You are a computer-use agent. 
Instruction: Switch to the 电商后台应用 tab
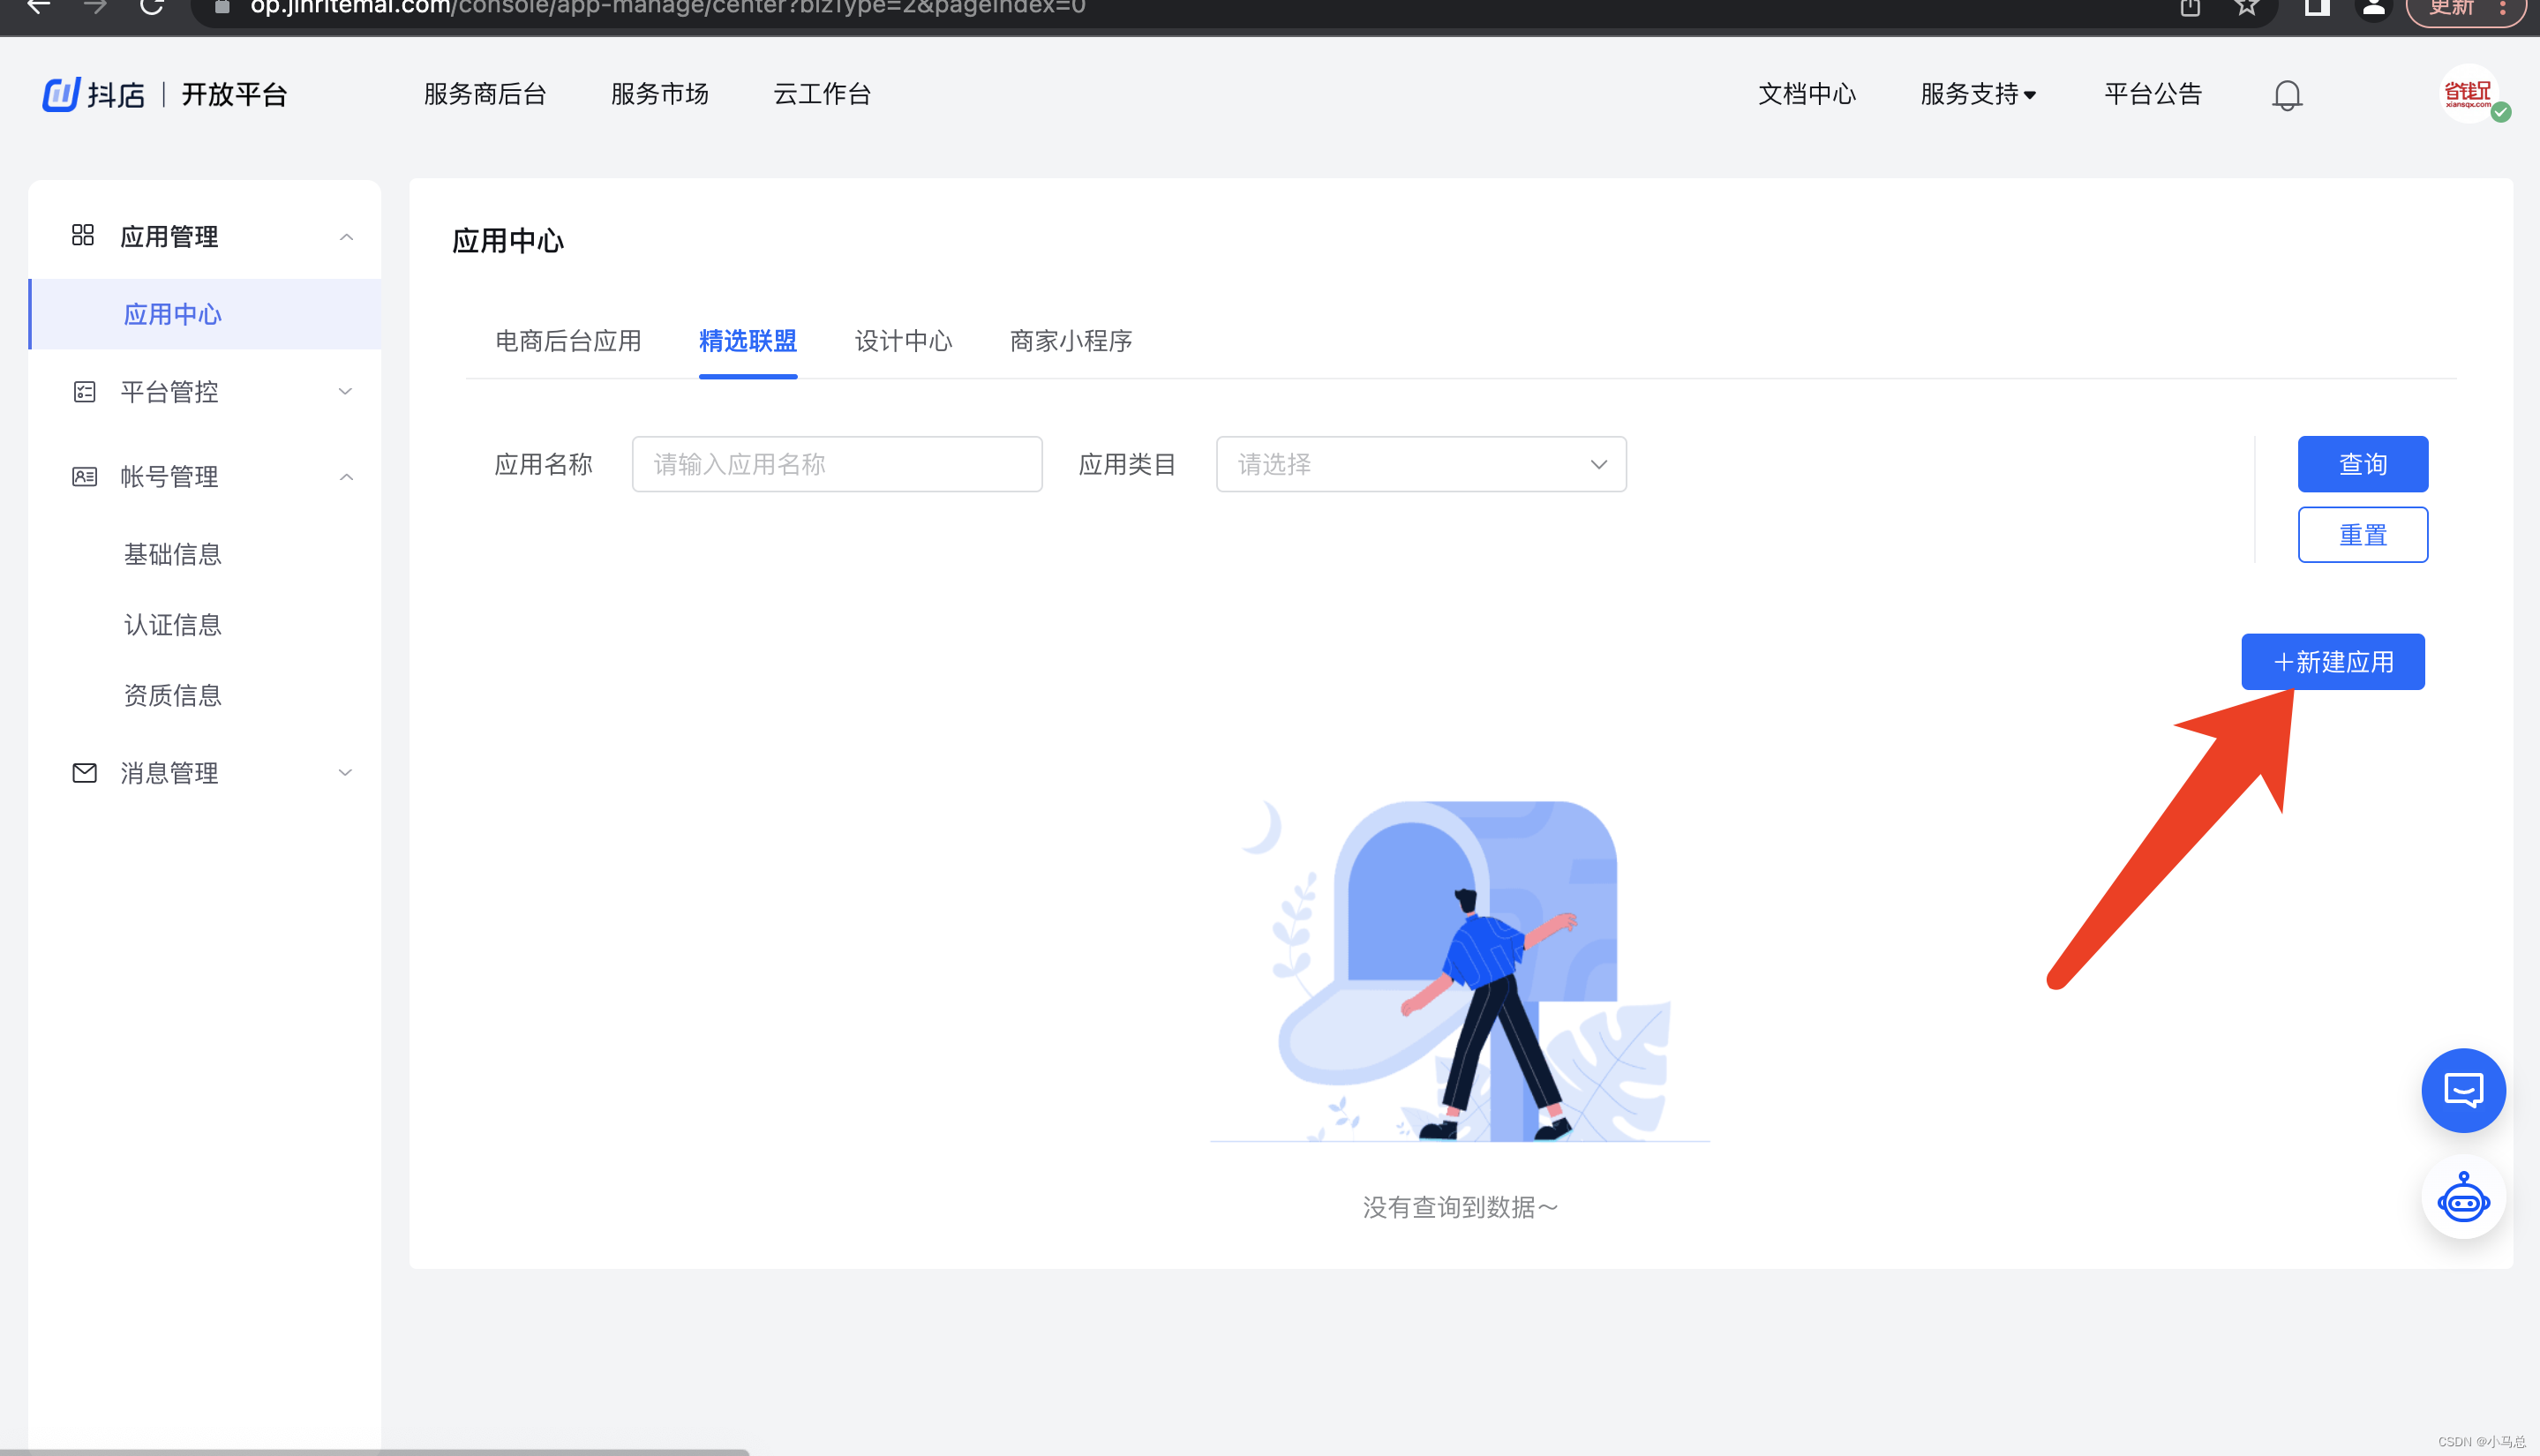[568, 341]
